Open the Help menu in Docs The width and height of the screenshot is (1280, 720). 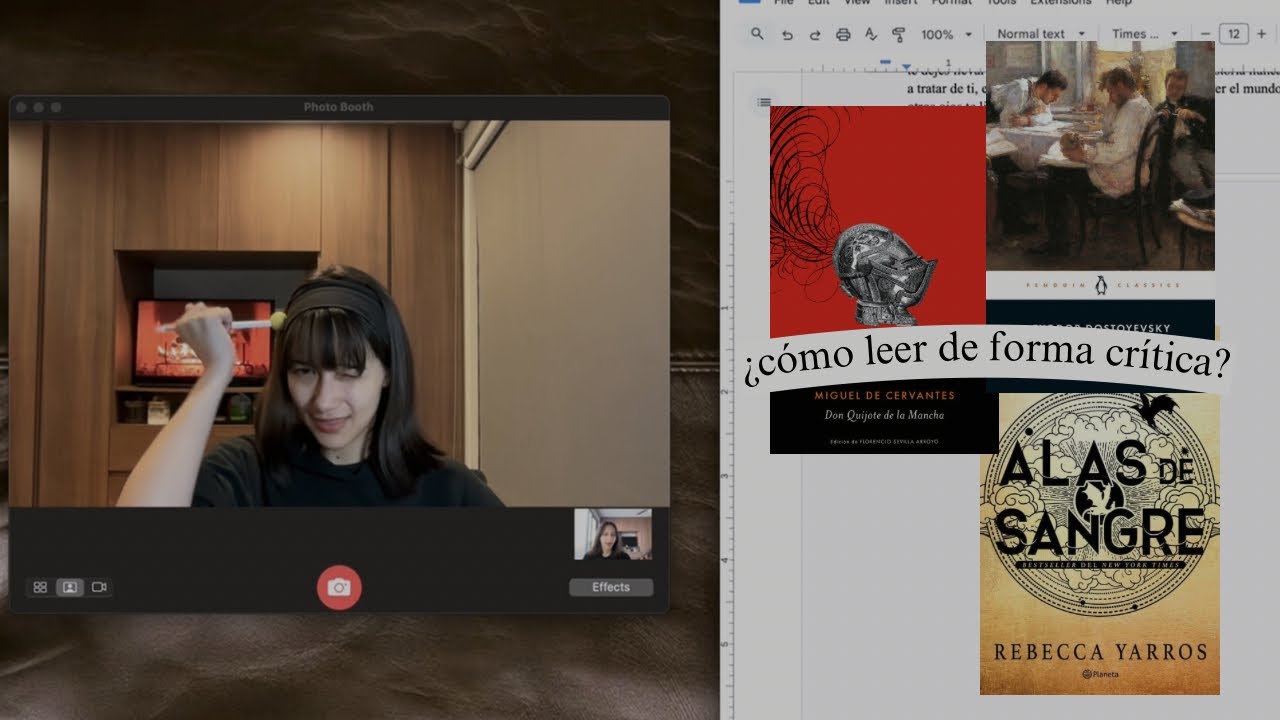coord(1118,3)
